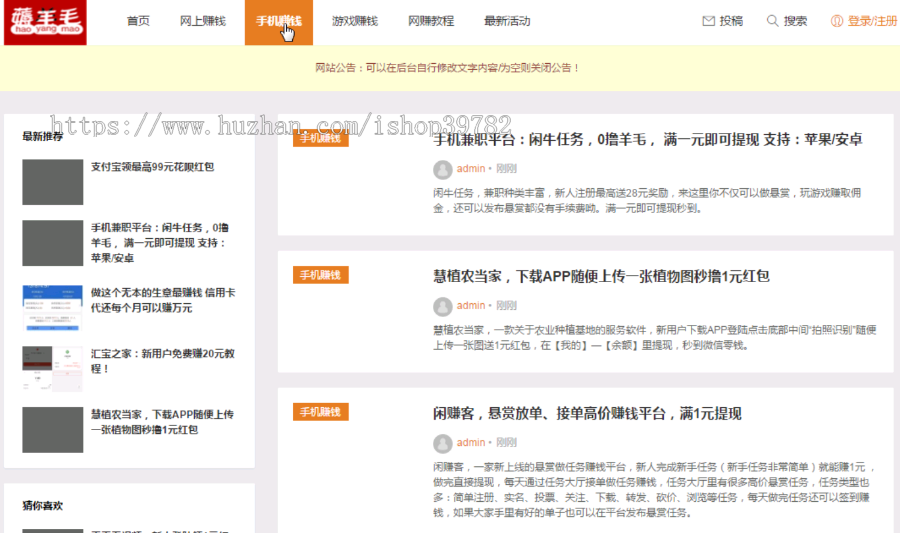Click the envelope icon beside 投稿
900x533 pixels.
(709, 21)
